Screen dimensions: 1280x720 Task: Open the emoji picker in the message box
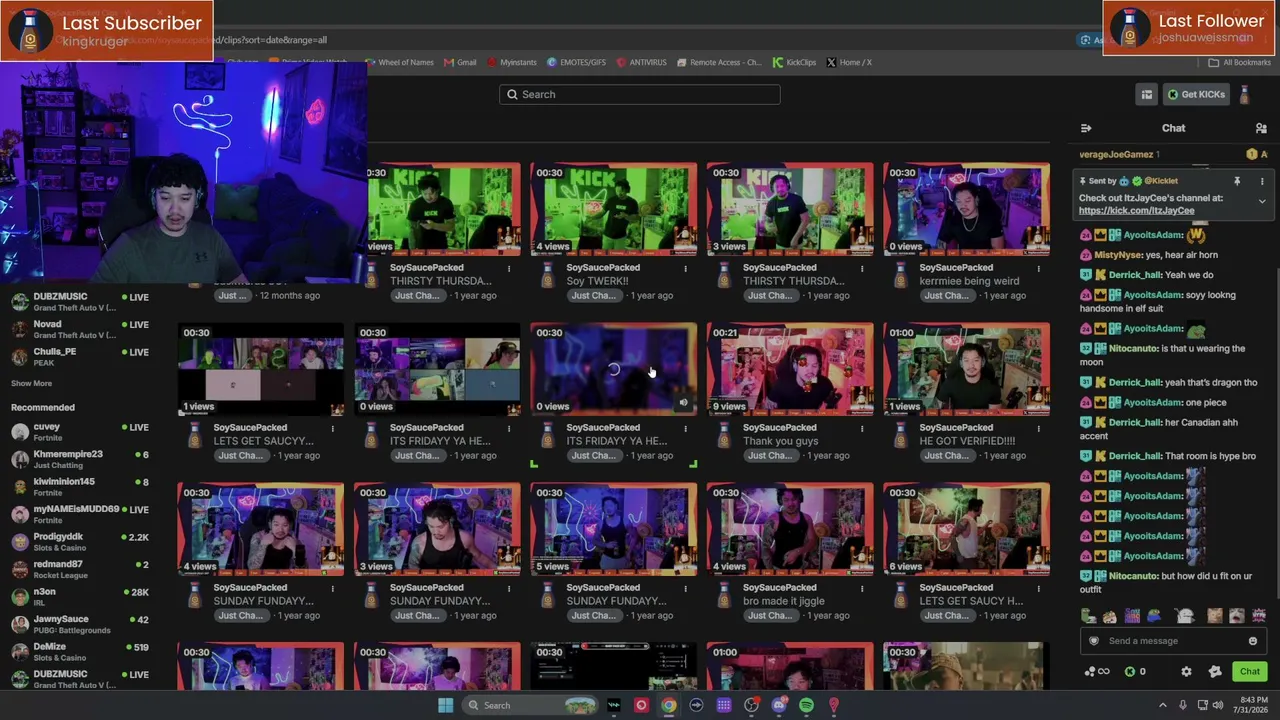click(1253, 641)
